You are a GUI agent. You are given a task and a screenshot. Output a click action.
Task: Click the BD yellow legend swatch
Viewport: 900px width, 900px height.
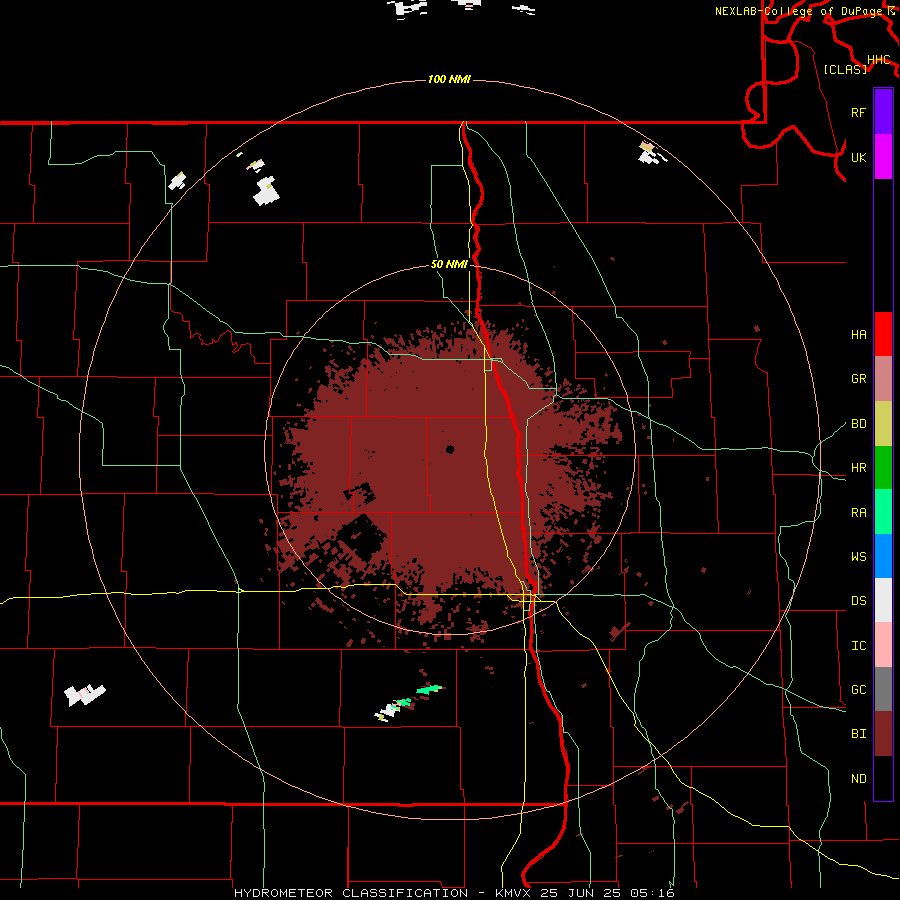click(883, 424)
